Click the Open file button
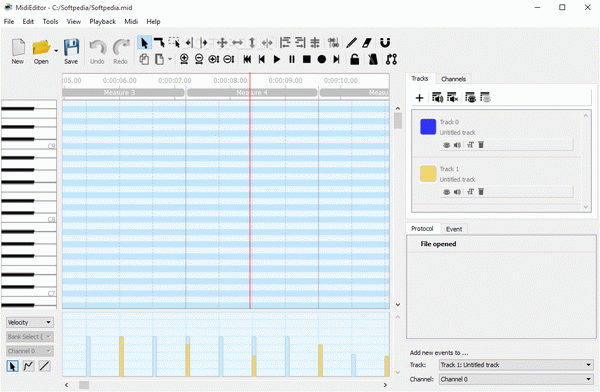Viewport: 600px width, 392px height. (41, 51)
